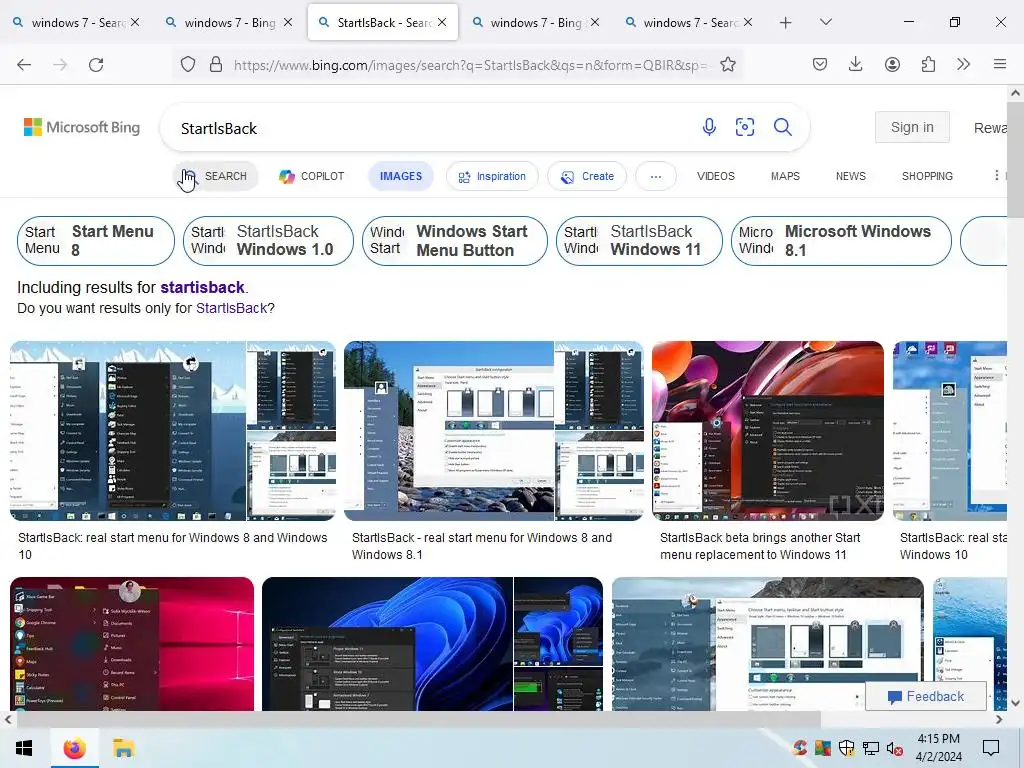Click the startisback corrected link

click(202, 287)
